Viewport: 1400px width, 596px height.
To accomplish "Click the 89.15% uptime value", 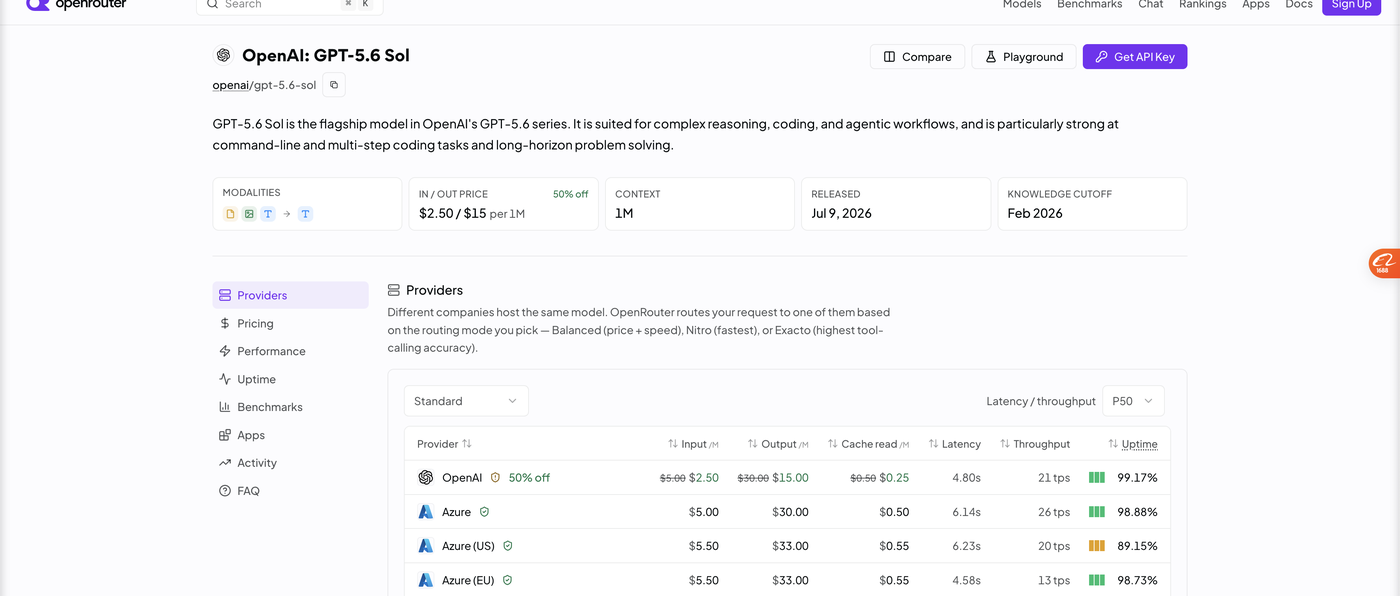I will (1138, 546).
